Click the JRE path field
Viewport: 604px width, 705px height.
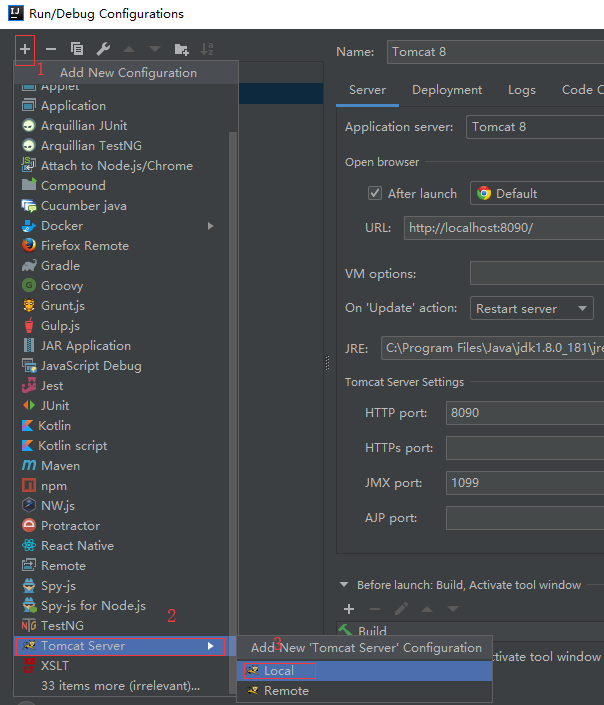coord(492,348)
